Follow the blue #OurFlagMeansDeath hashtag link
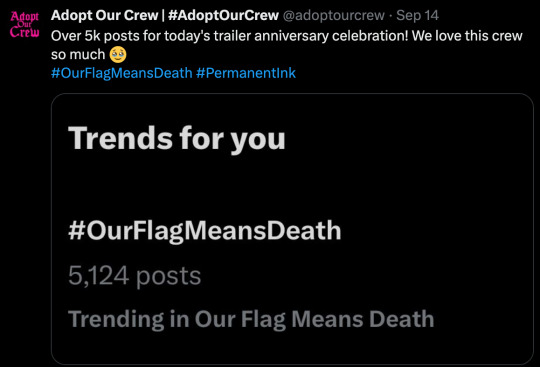This screenshot has height=367, width=540. pos(122,73)
